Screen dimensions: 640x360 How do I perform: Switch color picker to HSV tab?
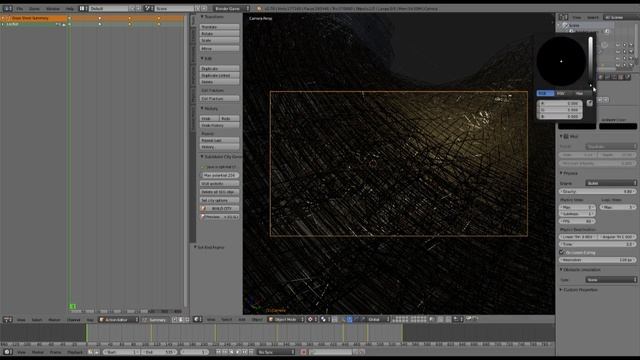tap(561, 93)
